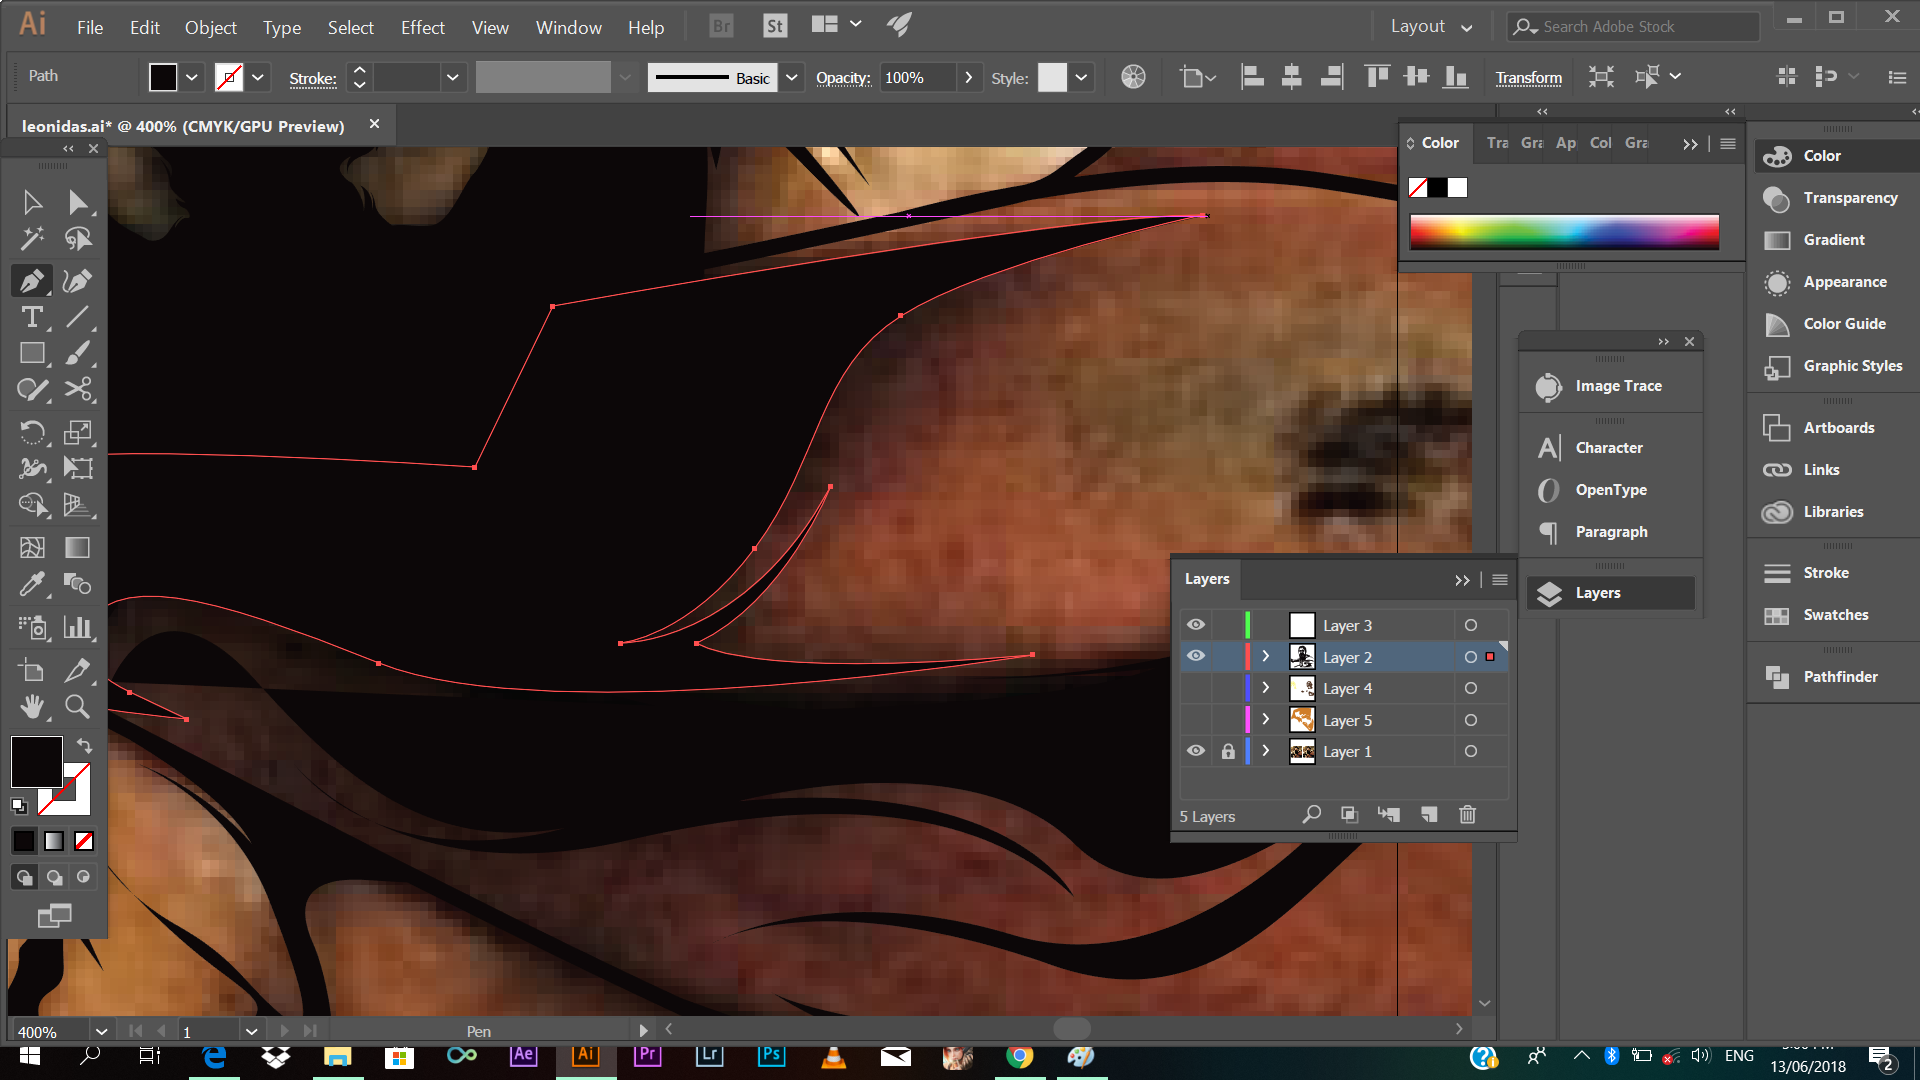Expand Layer 5 sublayers
Viewport: 1920px width, 1080px height.
coord(1266,720)
